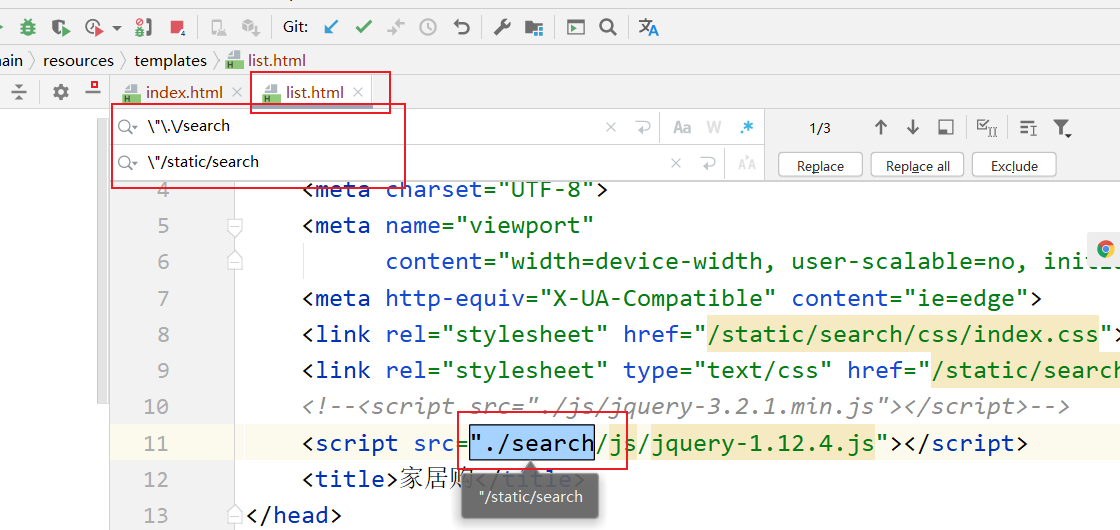Click line number 8 in gutter
The image size is (1120, 530).
pos(162,334)
